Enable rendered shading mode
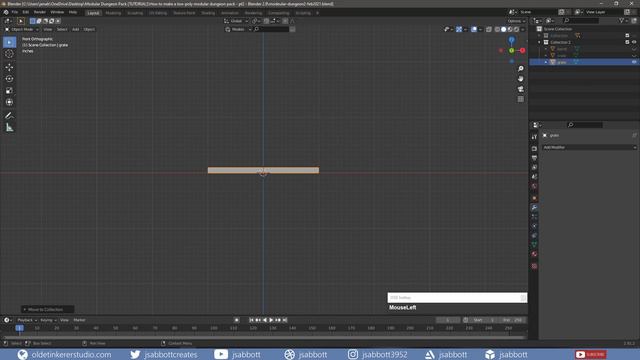The height and width of the screenshot is (360, 640). [x=516, y=29]
